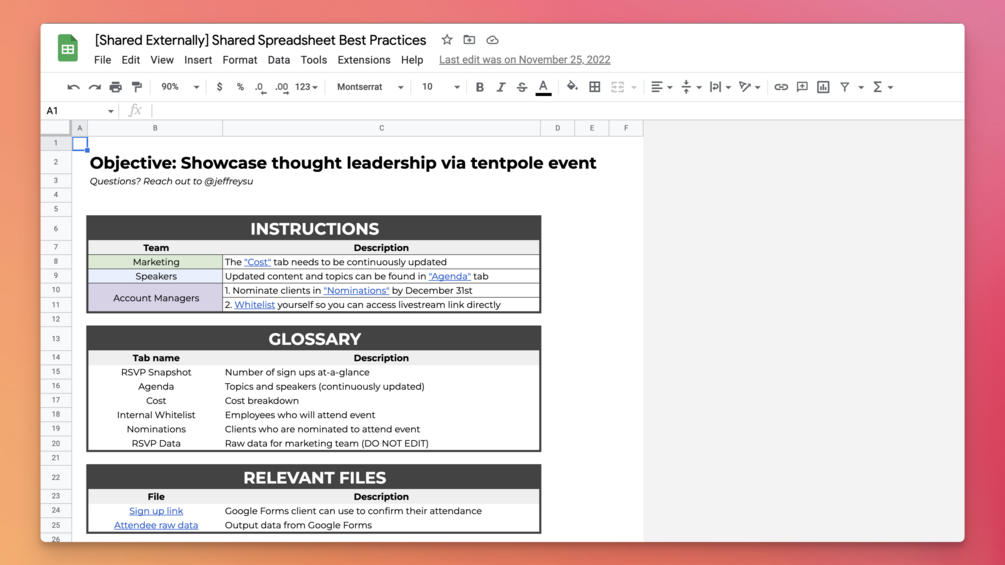Select "Raw data for marketing team" cell

(x=381, y=443)
